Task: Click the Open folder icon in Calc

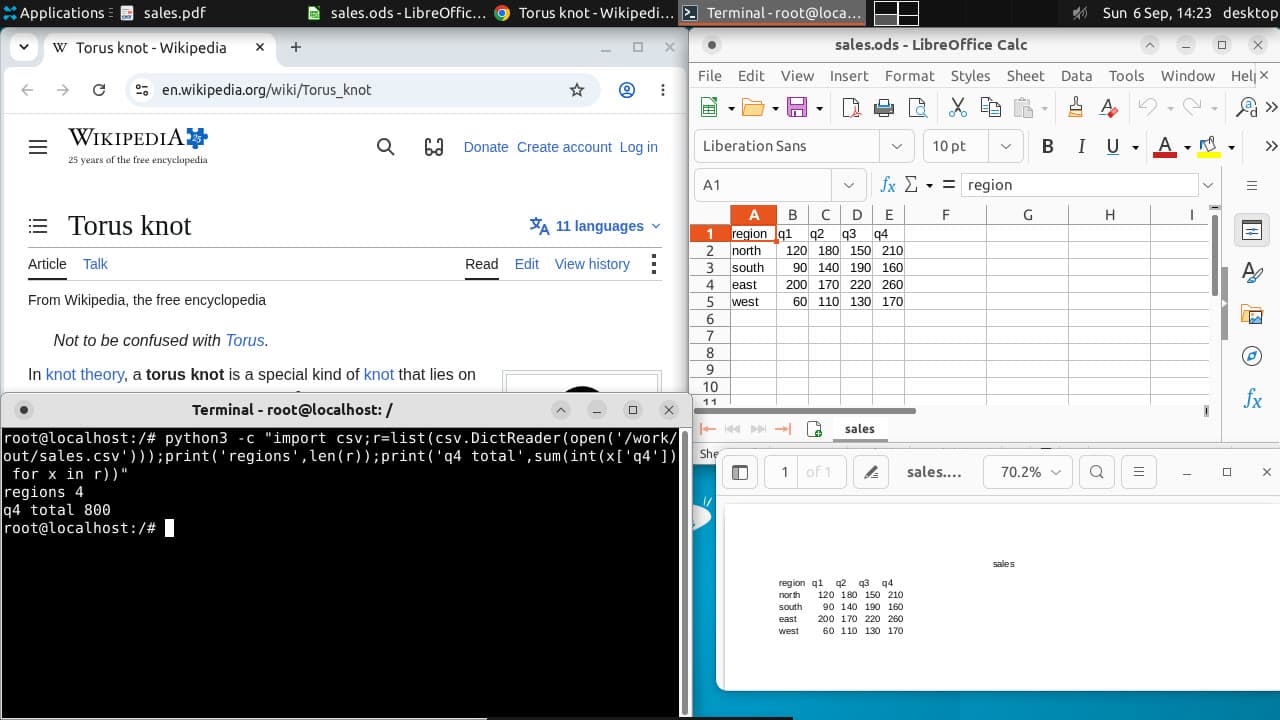Action: point(753,108)
